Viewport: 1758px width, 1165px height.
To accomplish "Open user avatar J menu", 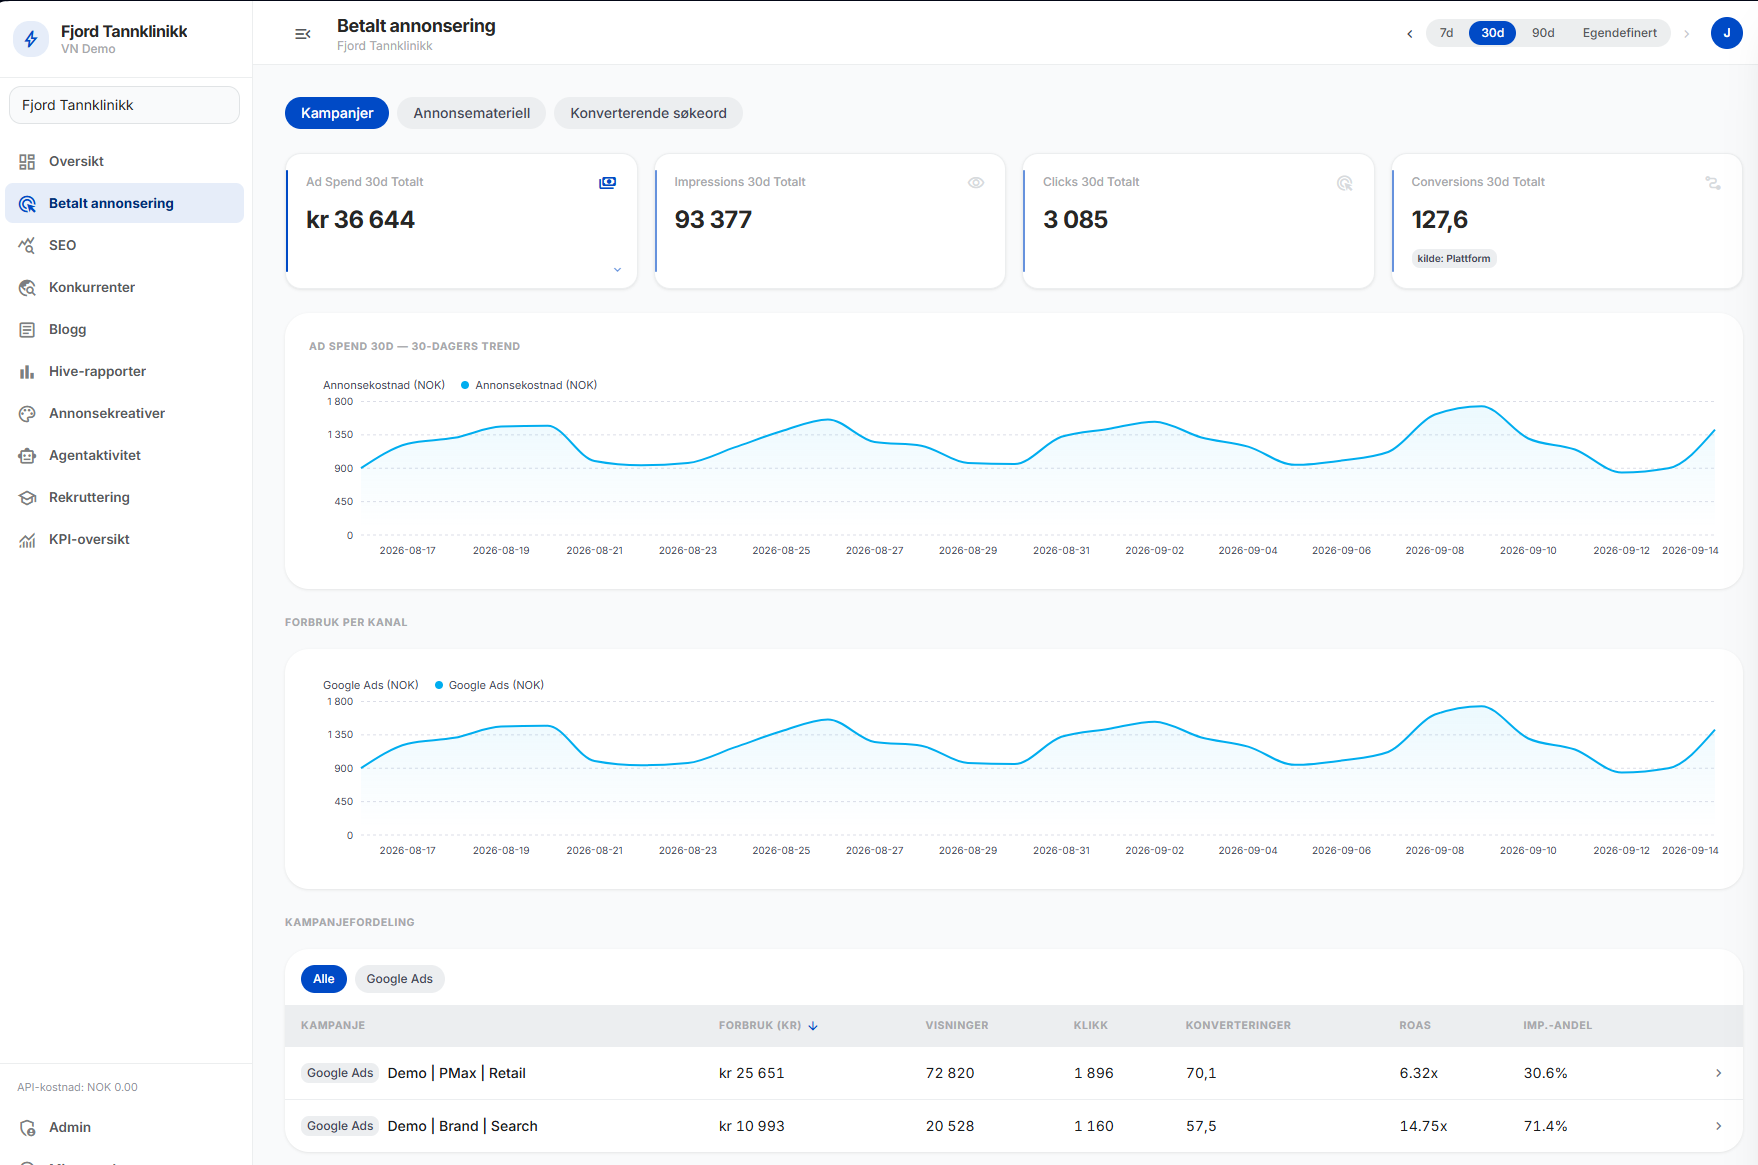I will click(x=1726, y=33).
